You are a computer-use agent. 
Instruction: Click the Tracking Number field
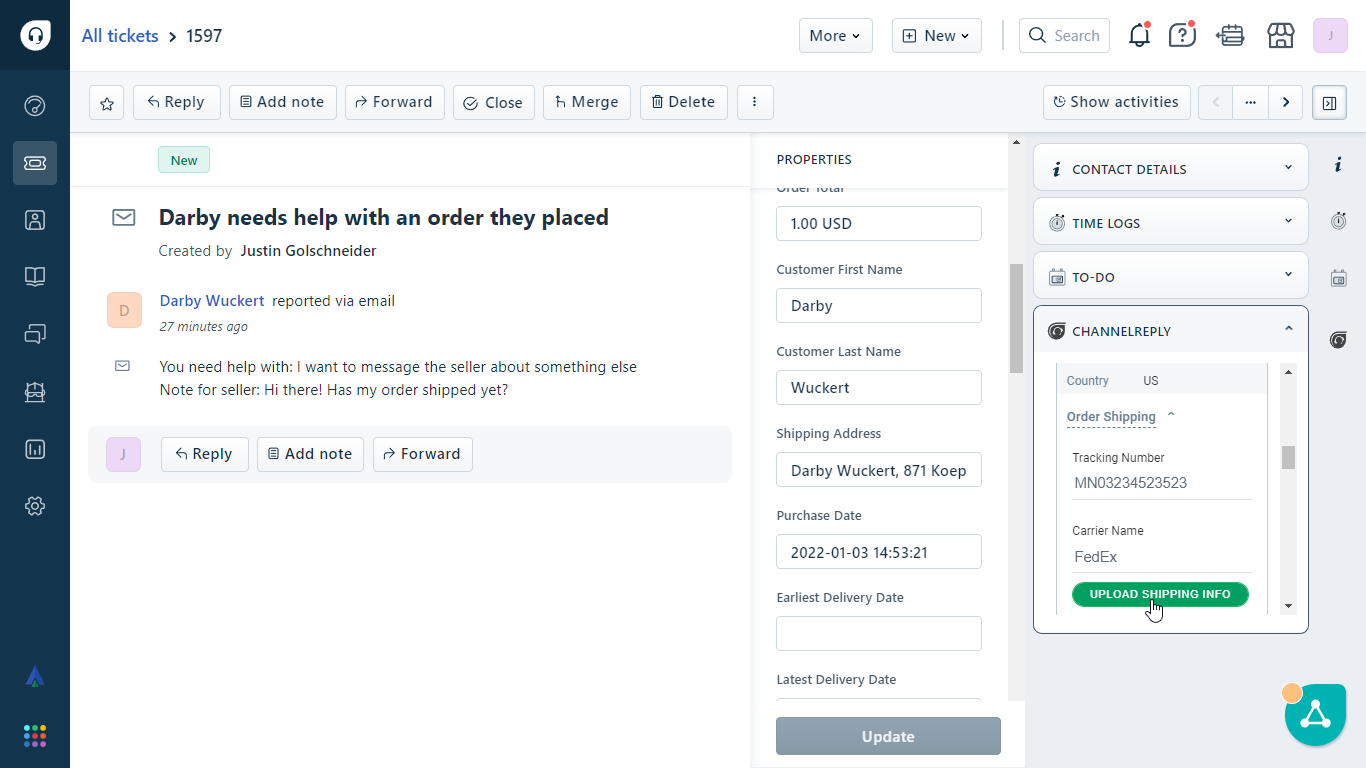pos(1162,483)
